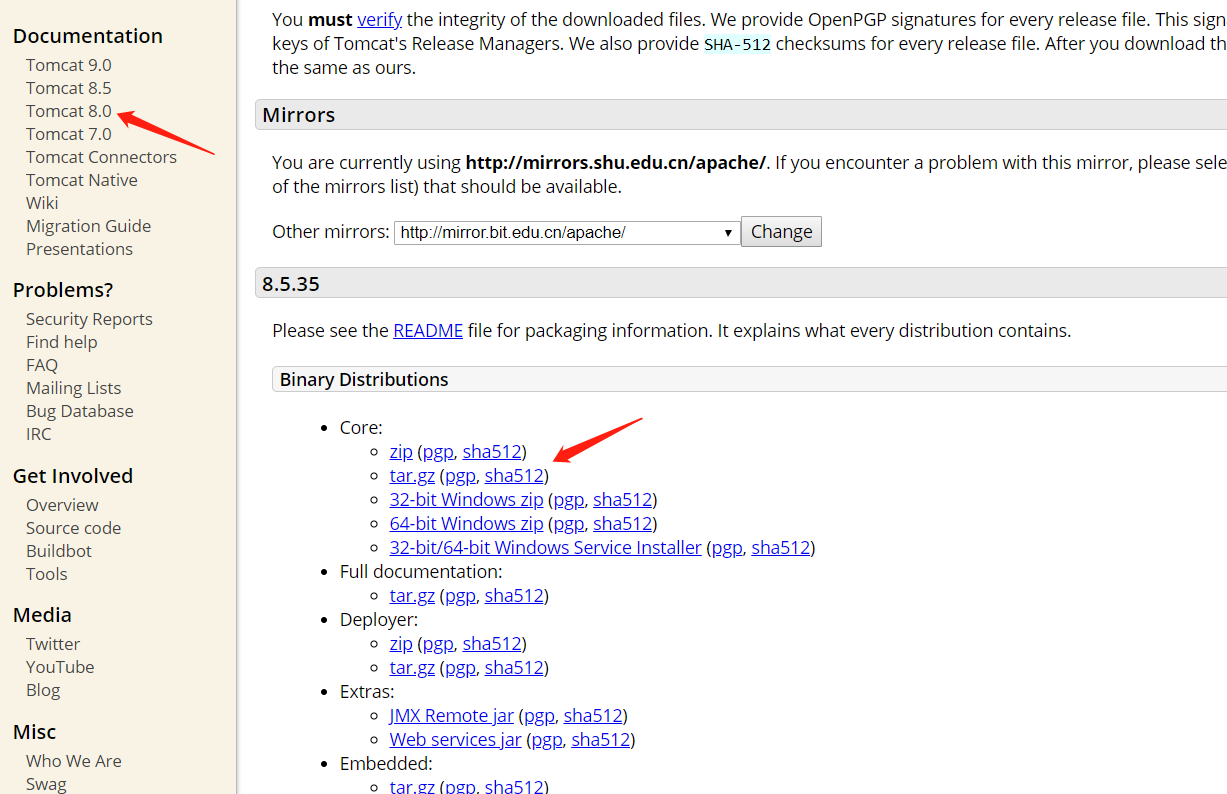Viewport: 1227px width, 794px height.
Task: Open Tomcat 9.0 documentation link
Action: point(69,65)
